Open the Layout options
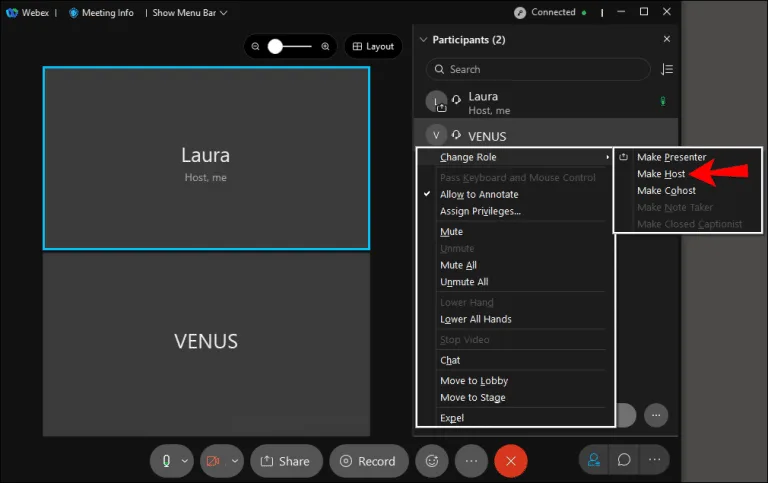Image resolution: width=768 pixels, height=483 pixels. point(373,47)
